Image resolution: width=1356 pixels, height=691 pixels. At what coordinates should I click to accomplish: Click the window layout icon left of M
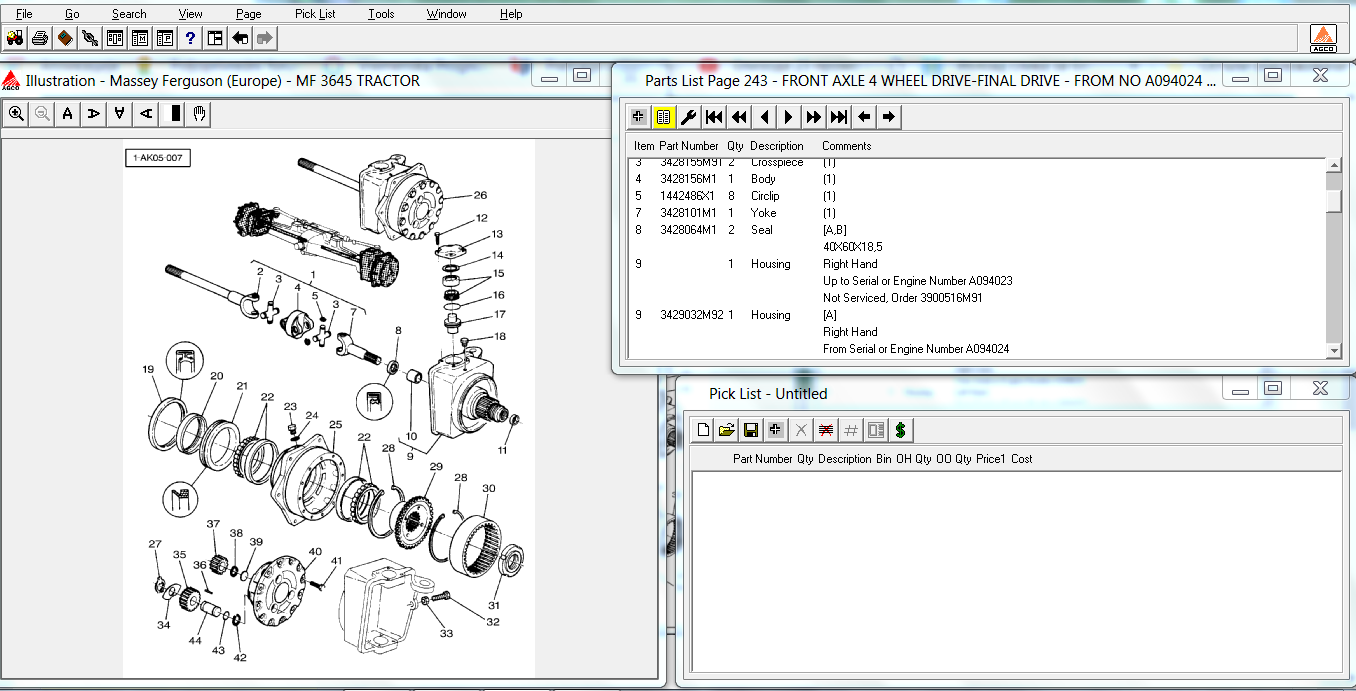tap(115, 38)
